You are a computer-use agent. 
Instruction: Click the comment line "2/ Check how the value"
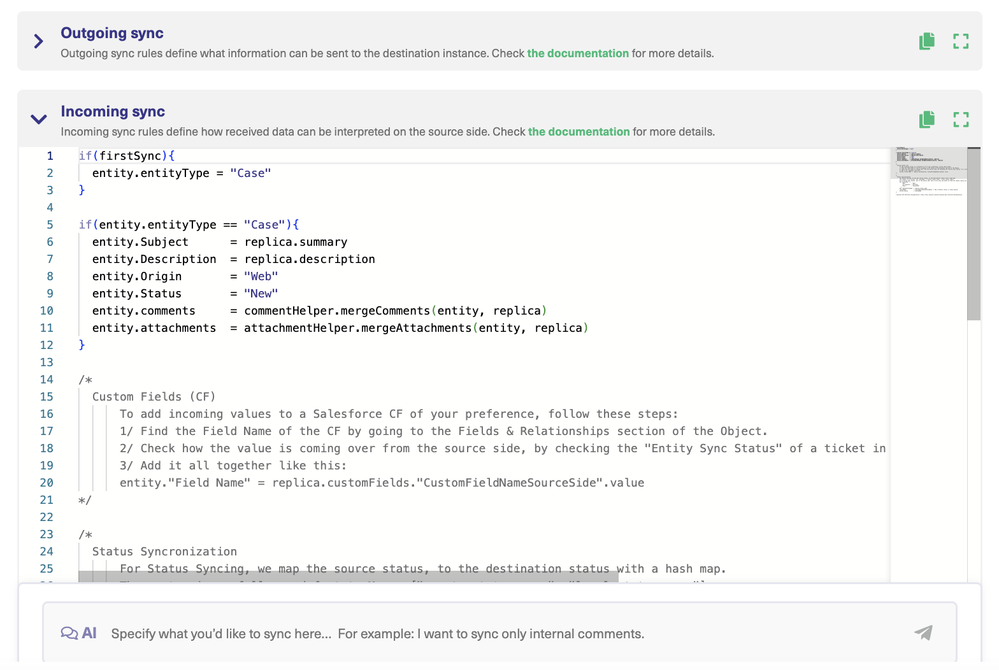[503, 448]
